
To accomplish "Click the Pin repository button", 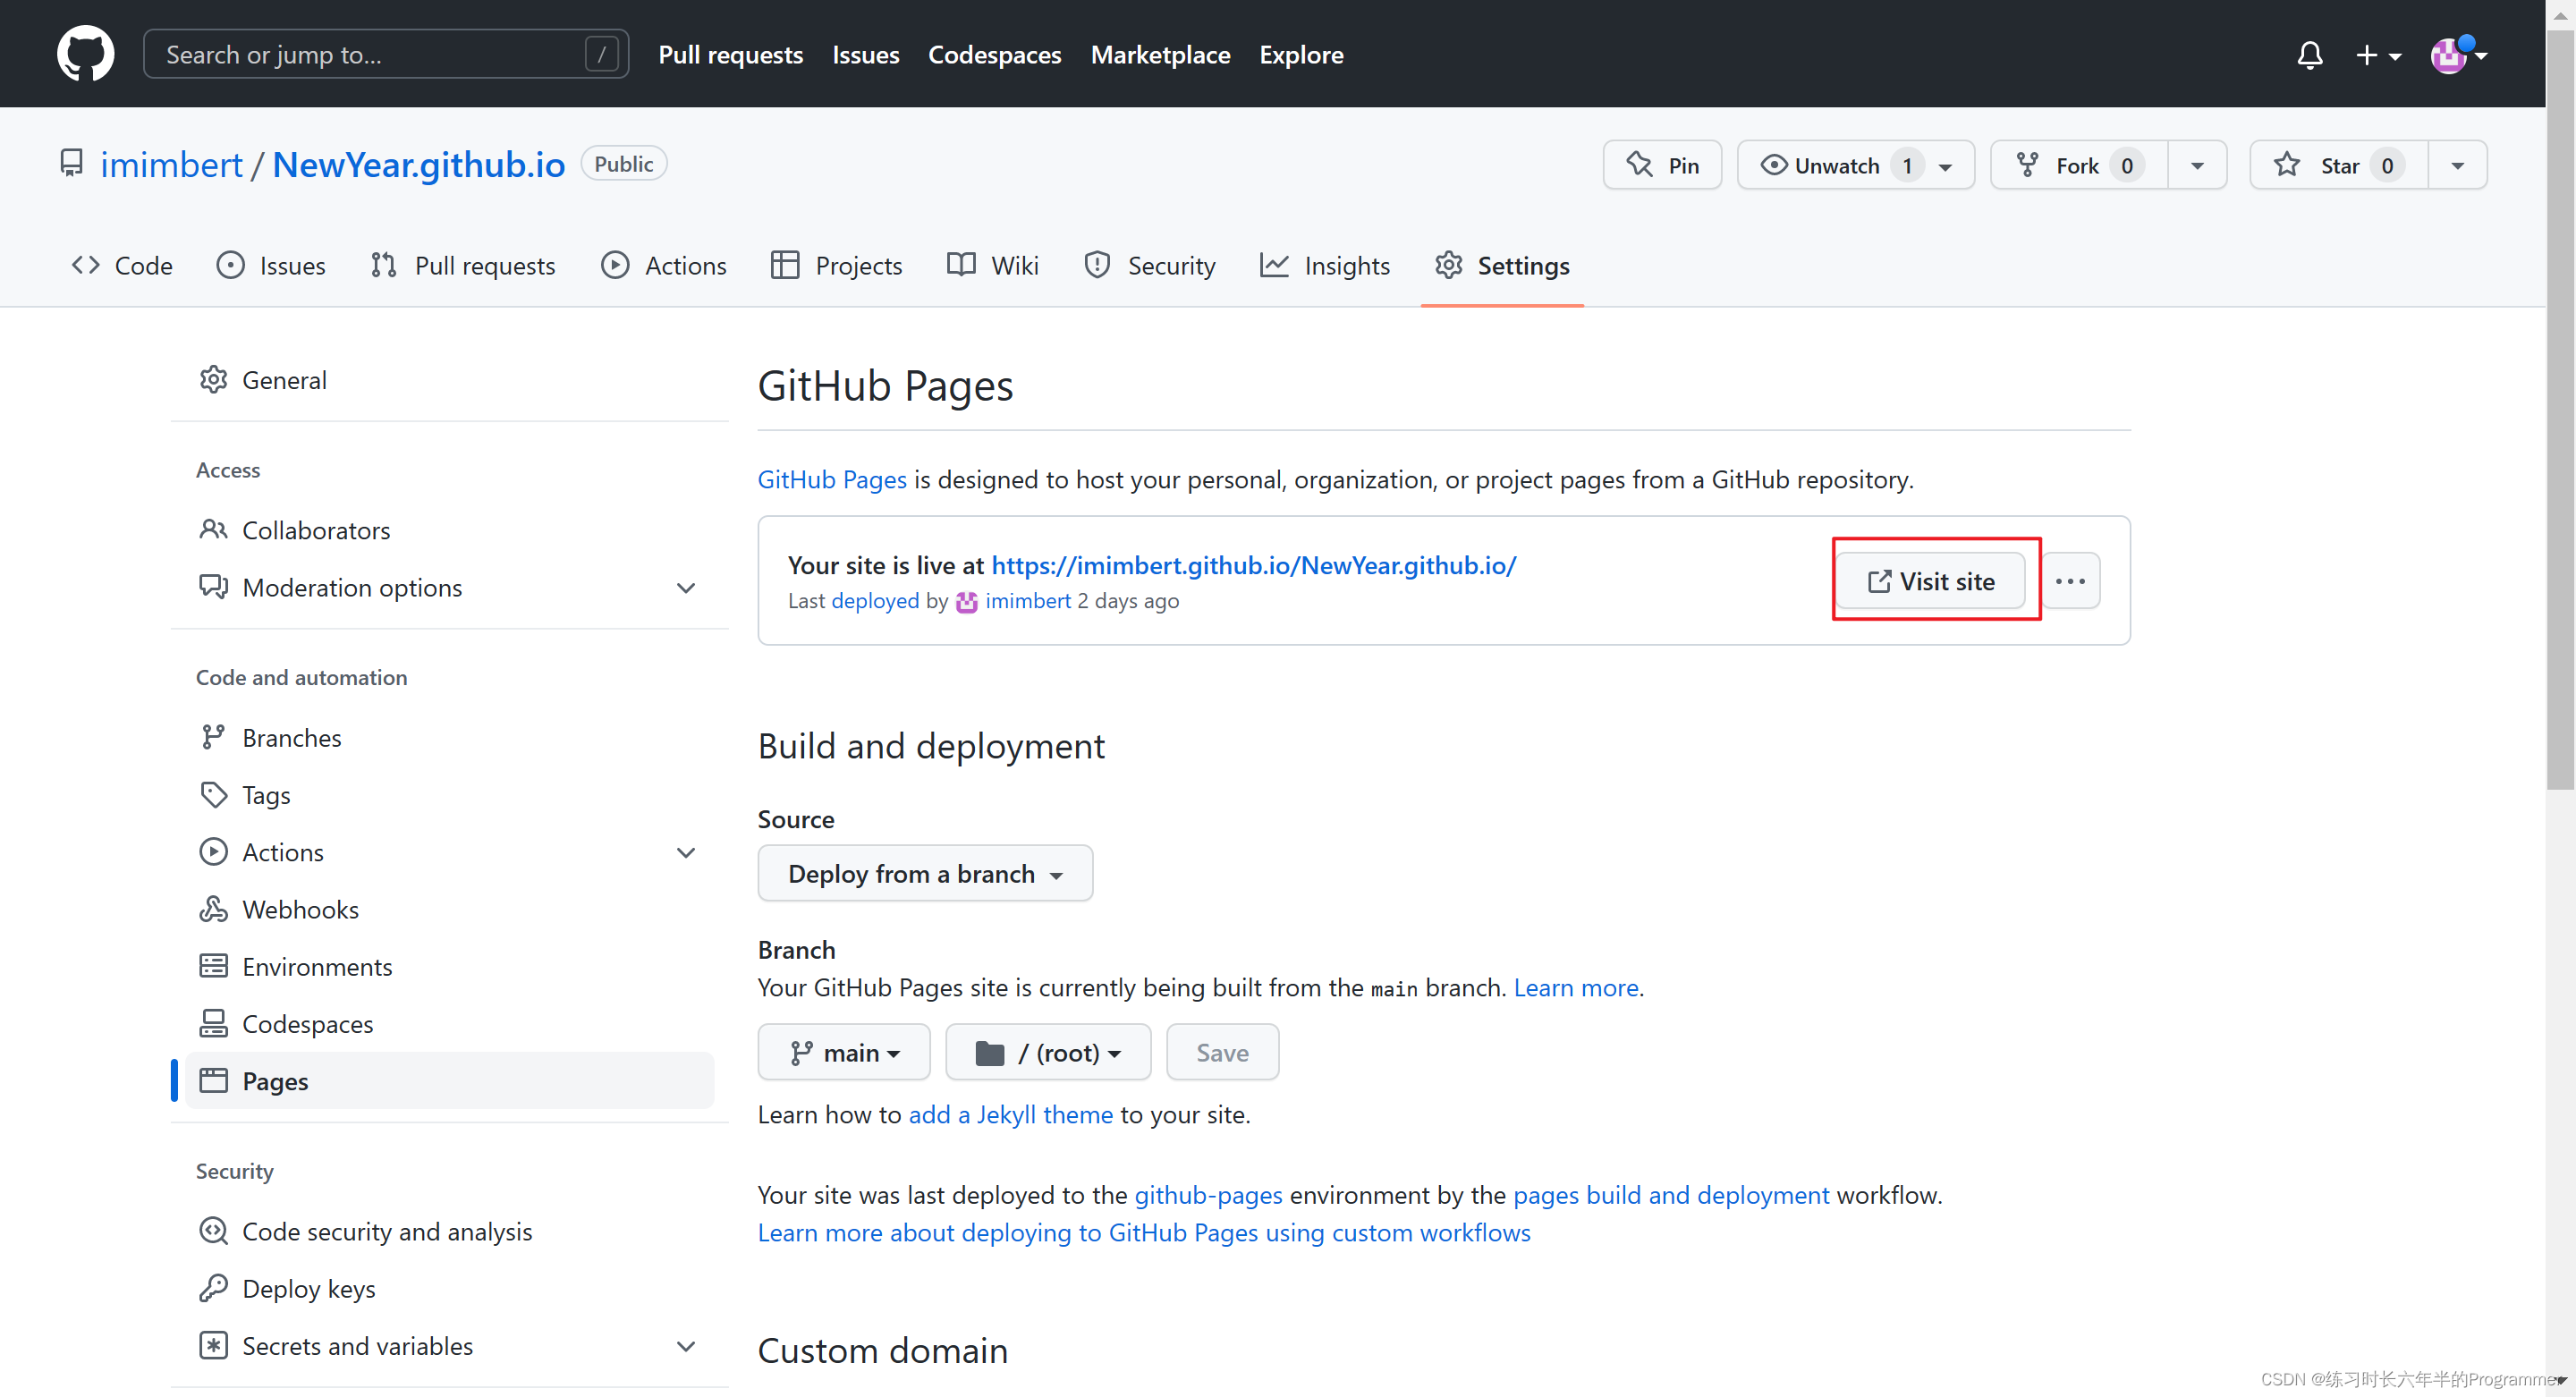I will 1662,165.
